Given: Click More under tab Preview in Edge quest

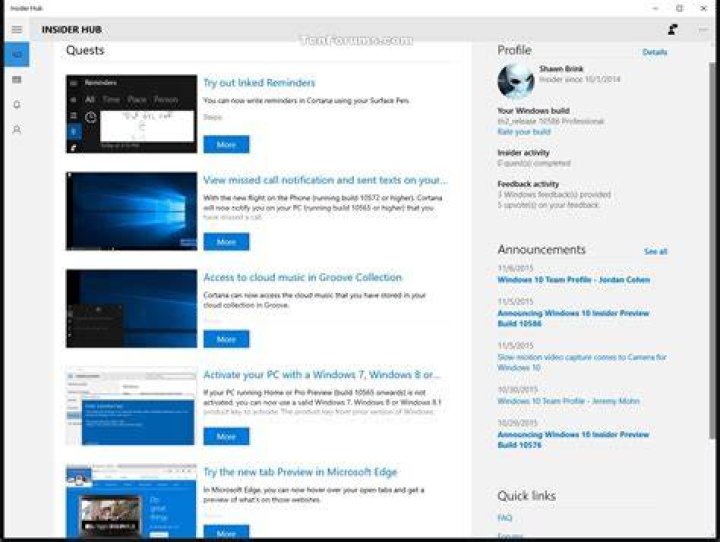Looking at the screenshot, I should coord(226,532).
